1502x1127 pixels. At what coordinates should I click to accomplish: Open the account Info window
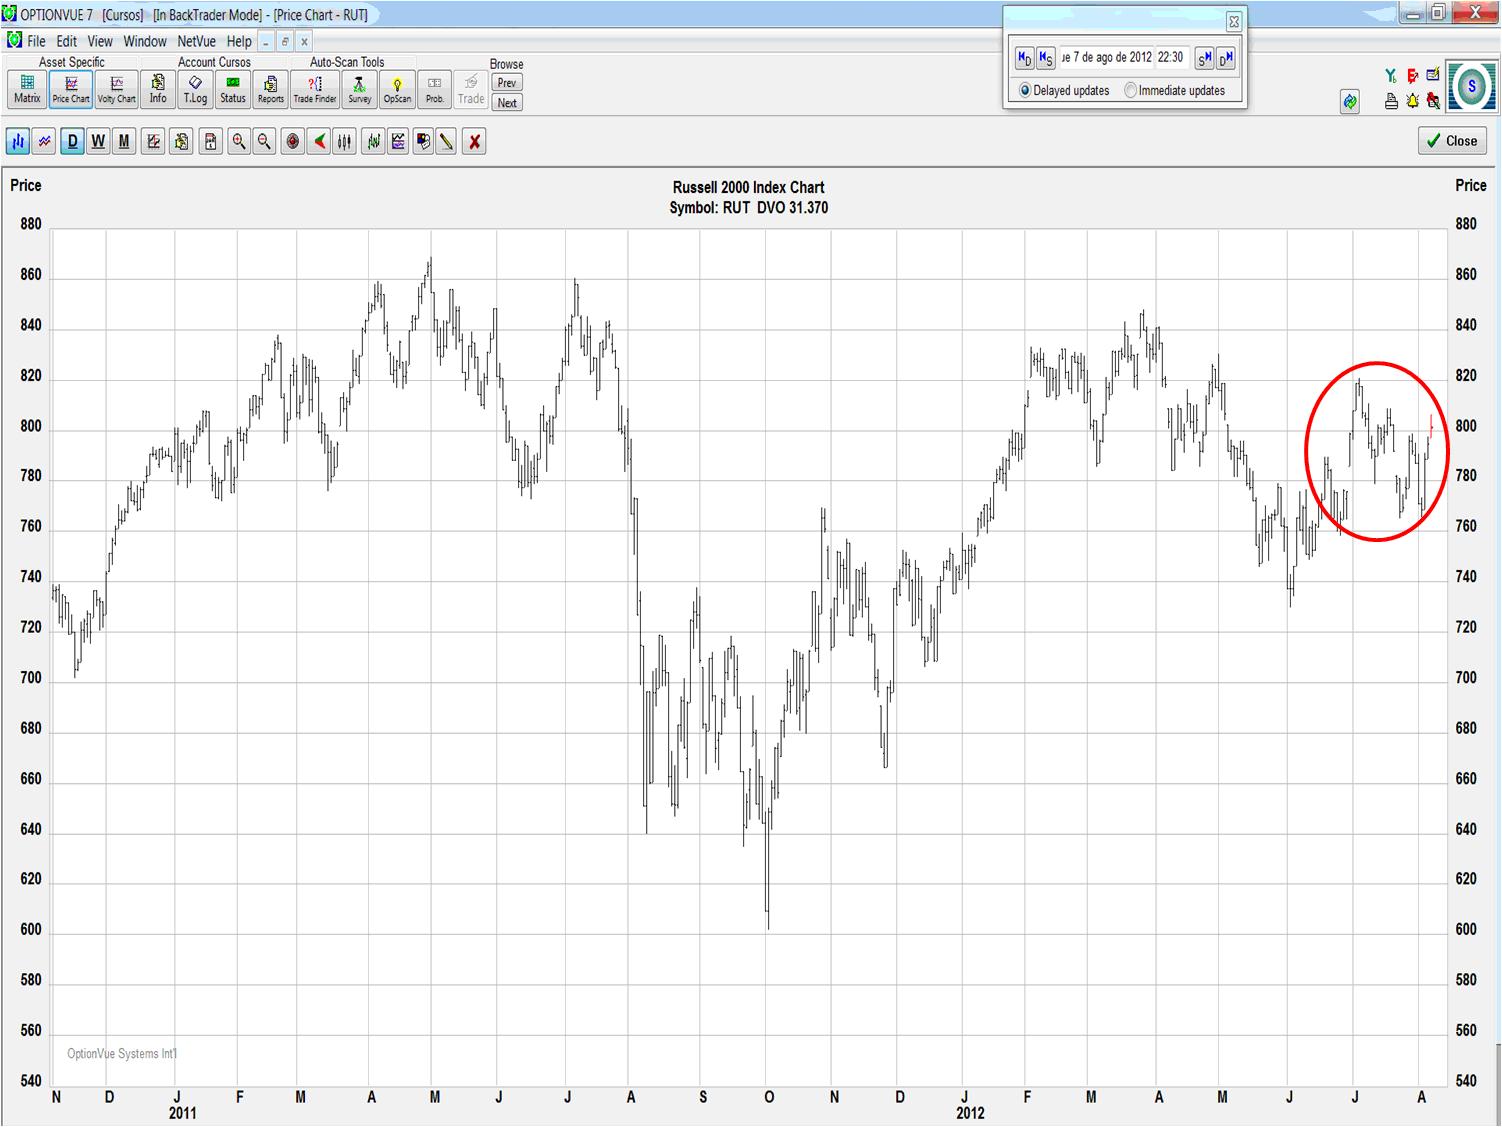click(x=158, y=89)
